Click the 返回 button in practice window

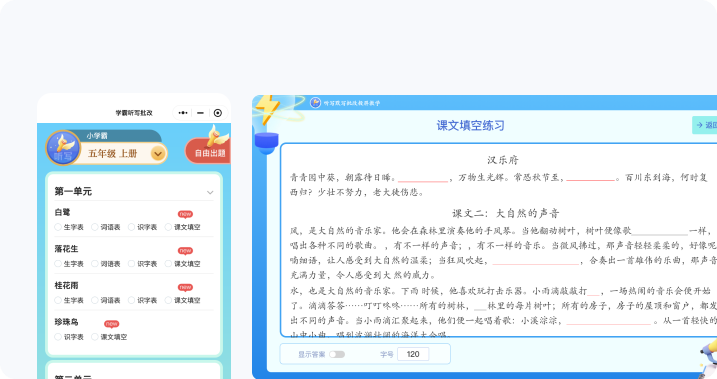click(x=705, y=125)
